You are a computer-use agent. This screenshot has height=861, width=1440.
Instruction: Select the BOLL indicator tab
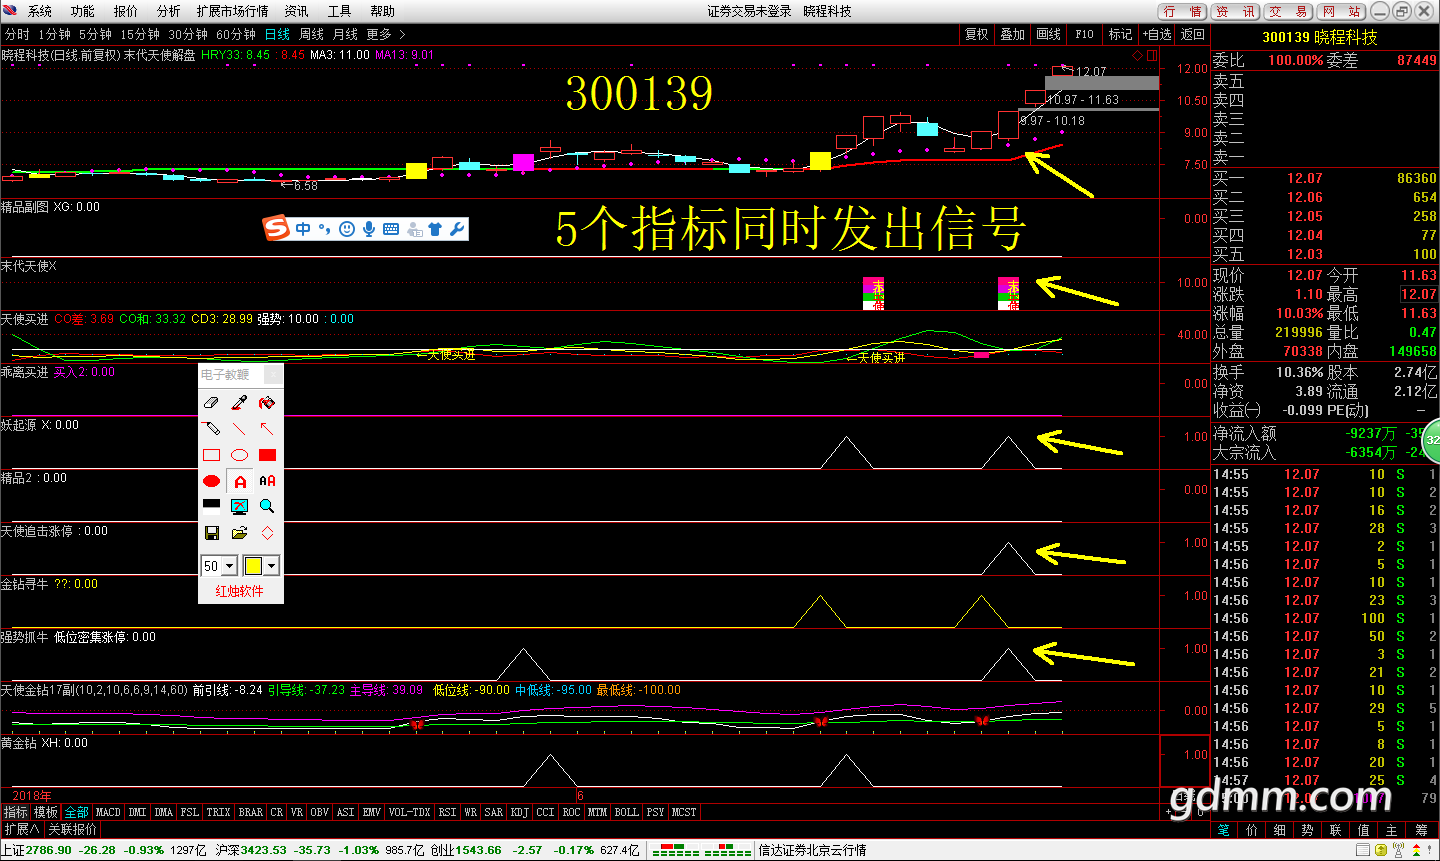626,812
